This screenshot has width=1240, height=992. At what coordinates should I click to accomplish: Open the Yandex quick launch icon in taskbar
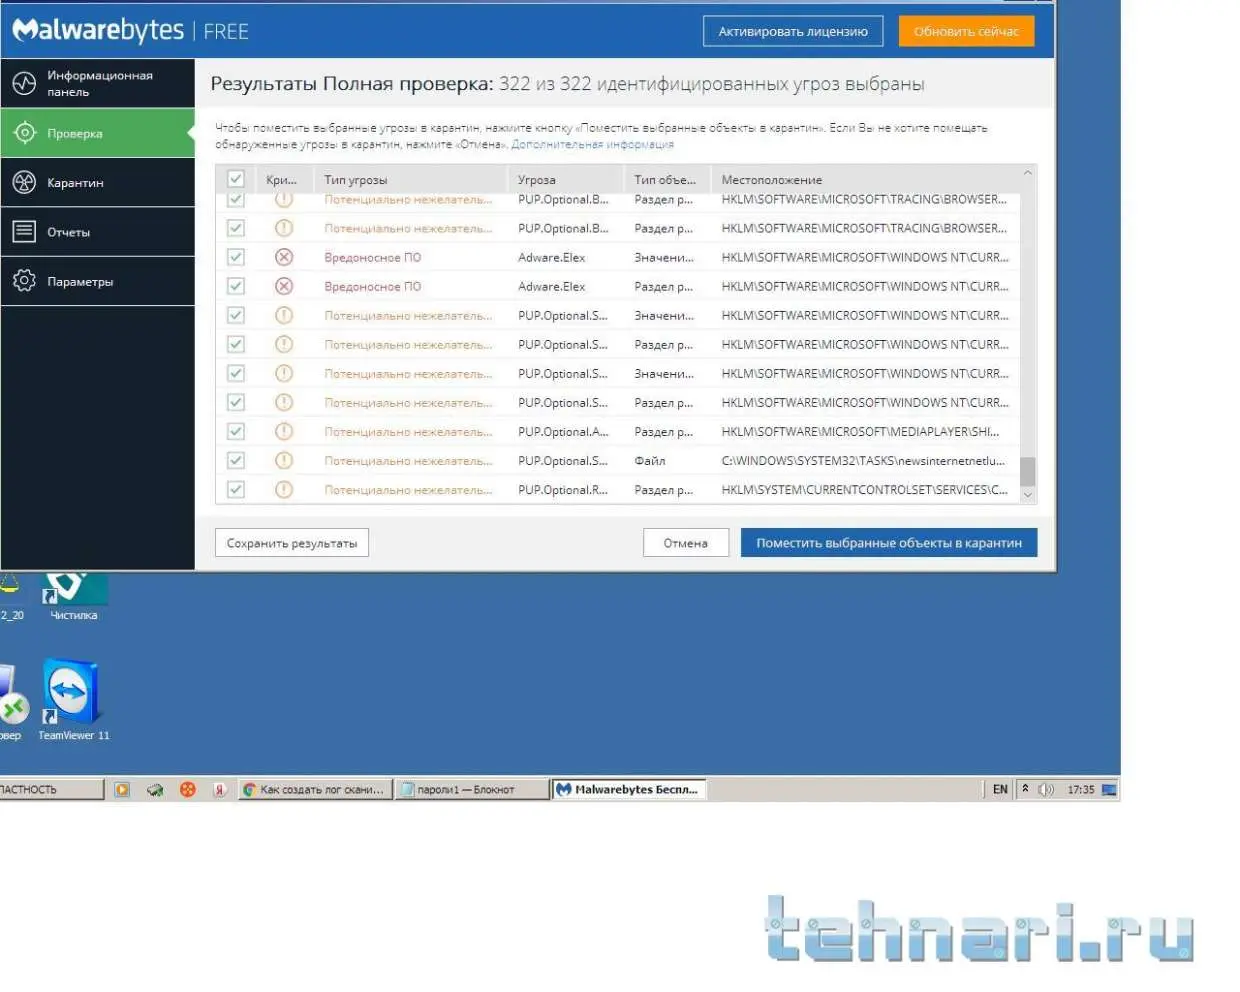click(x=219, y=789)
